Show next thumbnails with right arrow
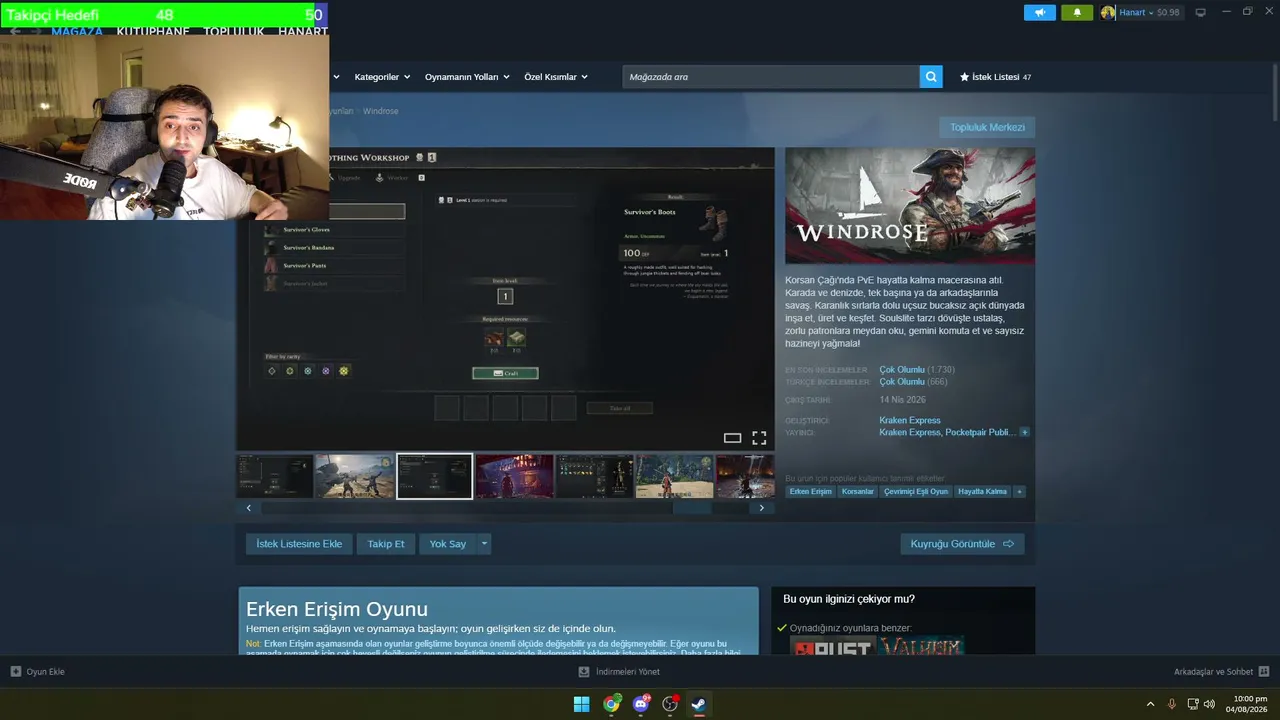The width and height of the screenshot is (1280, 720). coord(761,508)
